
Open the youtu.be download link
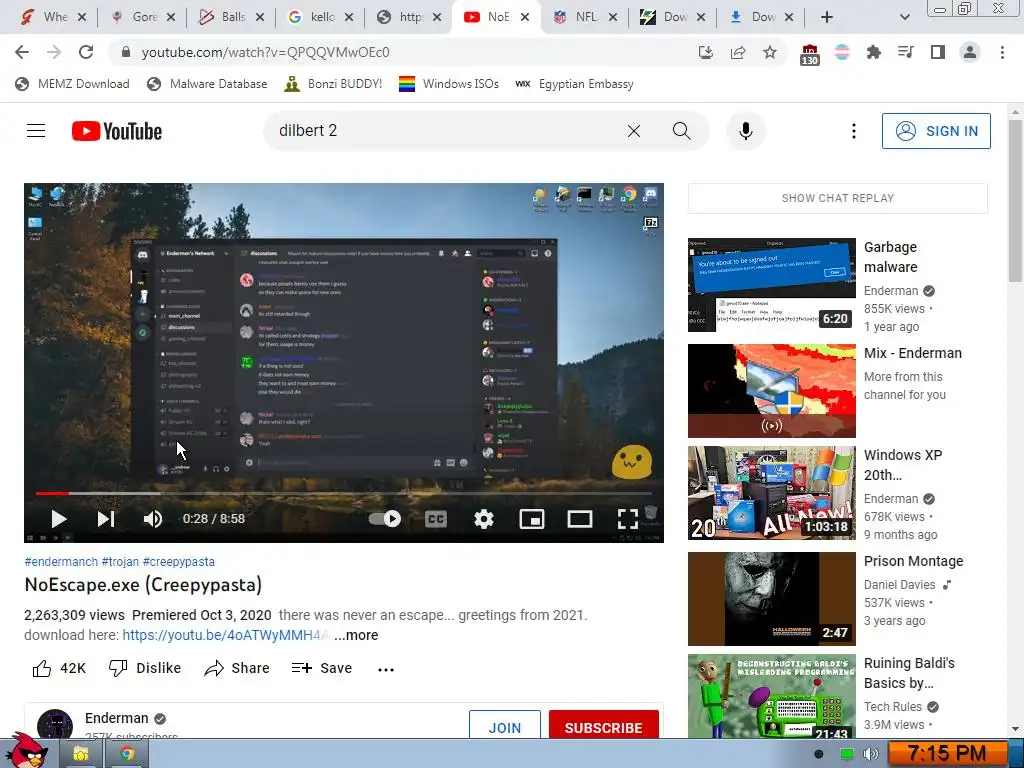(x=225, y=635)
